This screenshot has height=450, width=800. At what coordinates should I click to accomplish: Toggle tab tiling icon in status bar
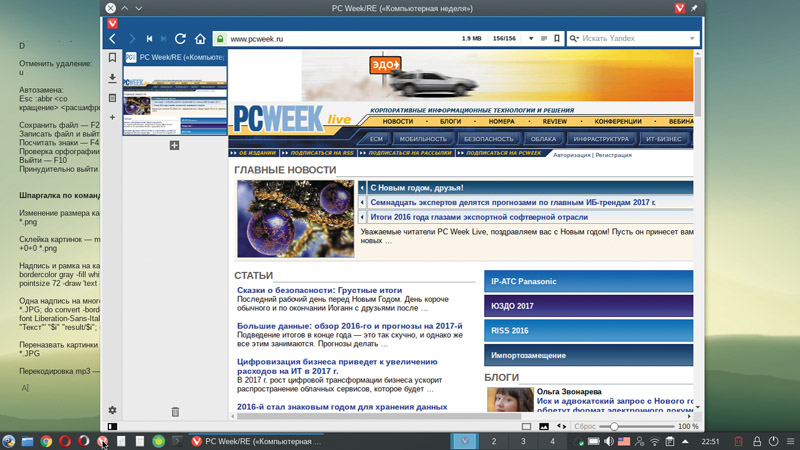tap(527, 426)
